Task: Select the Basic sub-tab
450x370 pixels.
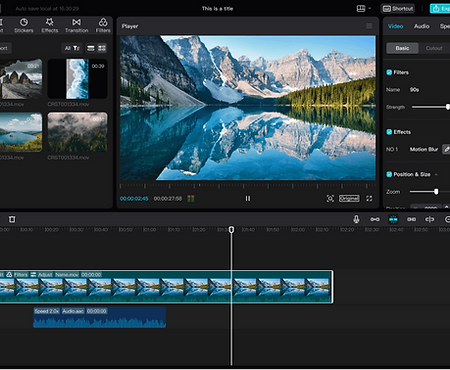Action: tap(402, 48)
